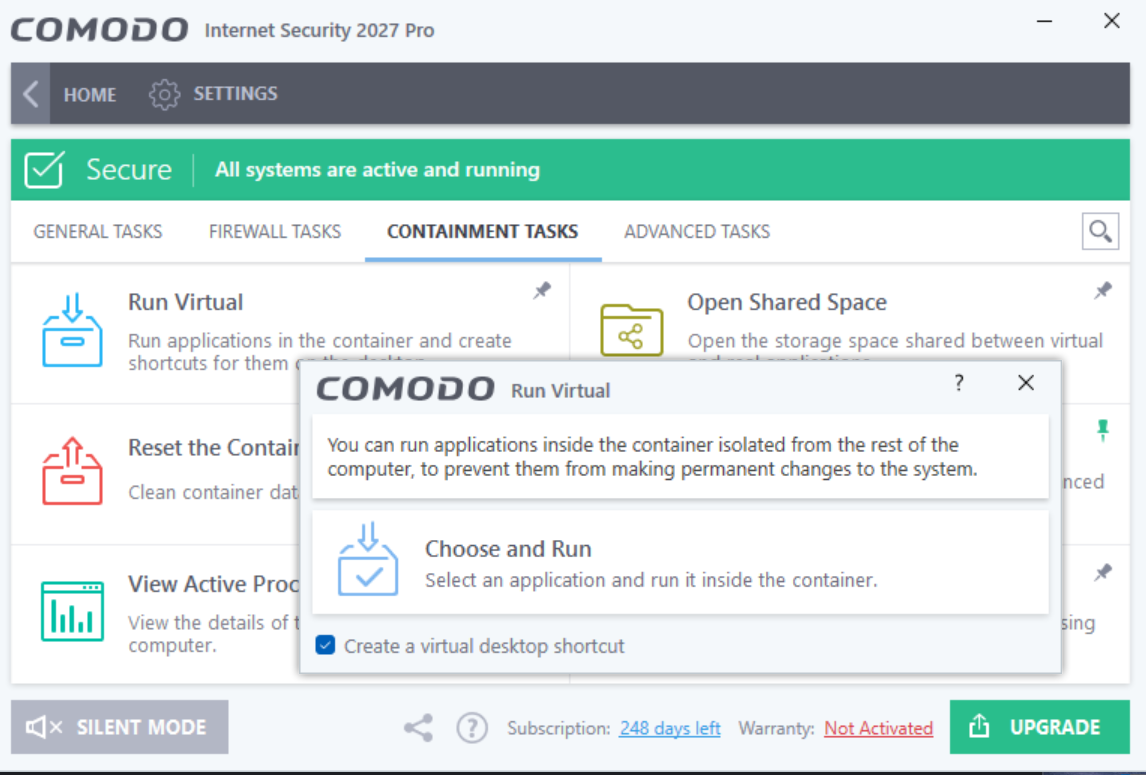Select Choose and Run option
The height and width of the screenshot is (775, 1146).
(x=680, y=562)
